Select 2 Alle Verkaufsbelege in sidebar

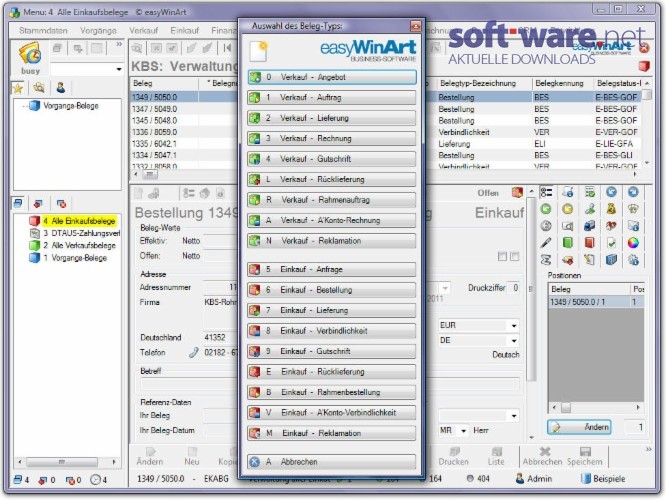[x=73, y=245]
